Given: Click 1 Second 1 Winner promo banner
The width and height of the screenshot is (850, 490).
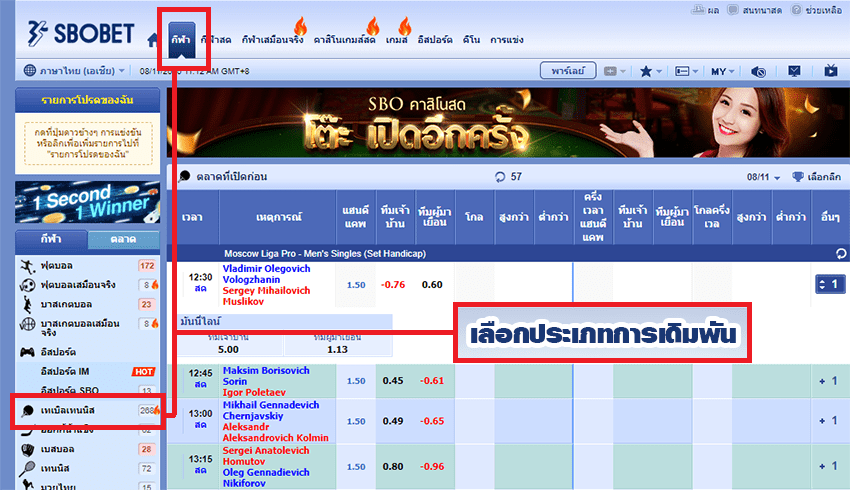Looking at the screenshot, I should [x=87, y=202].
